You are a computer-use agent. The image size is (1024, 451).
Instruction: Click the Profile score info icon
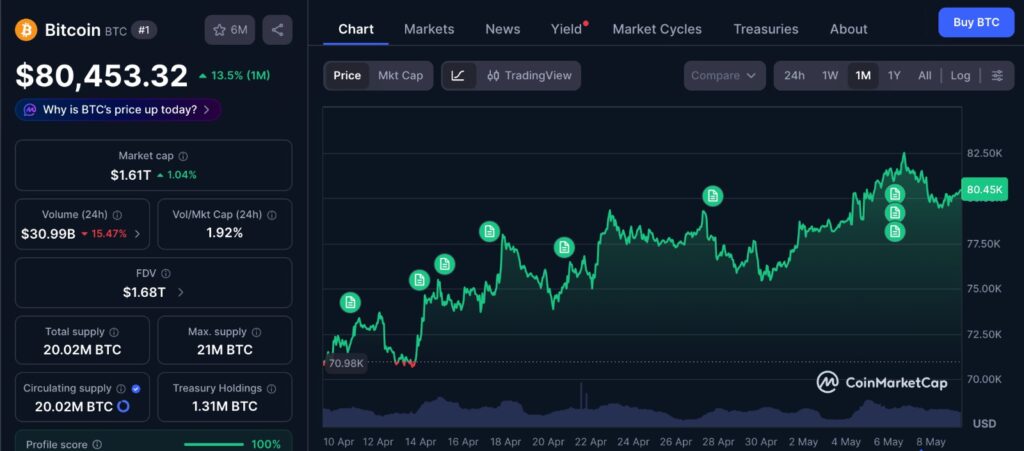click(x=97, y=444)
